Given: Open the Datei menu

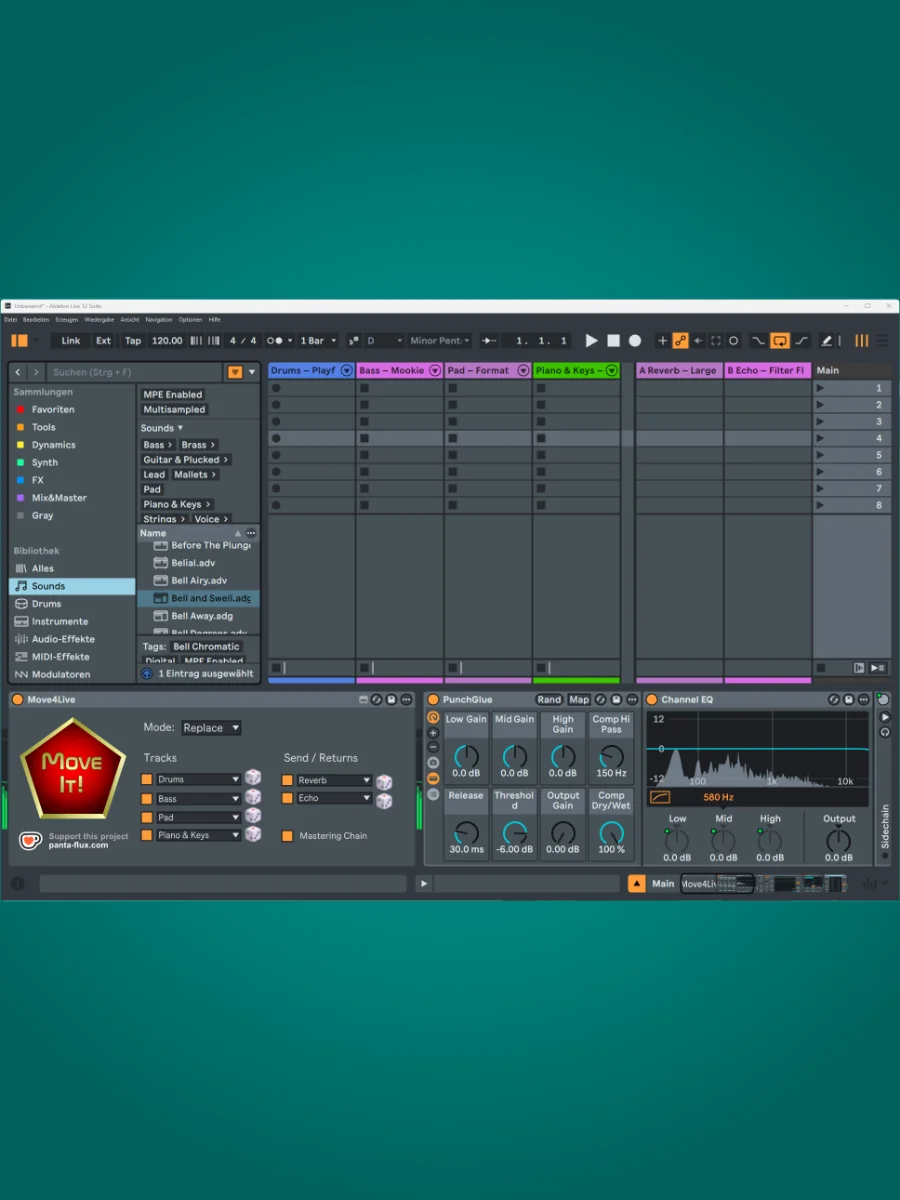Looking at the screenshot, I should pos(10,319).
